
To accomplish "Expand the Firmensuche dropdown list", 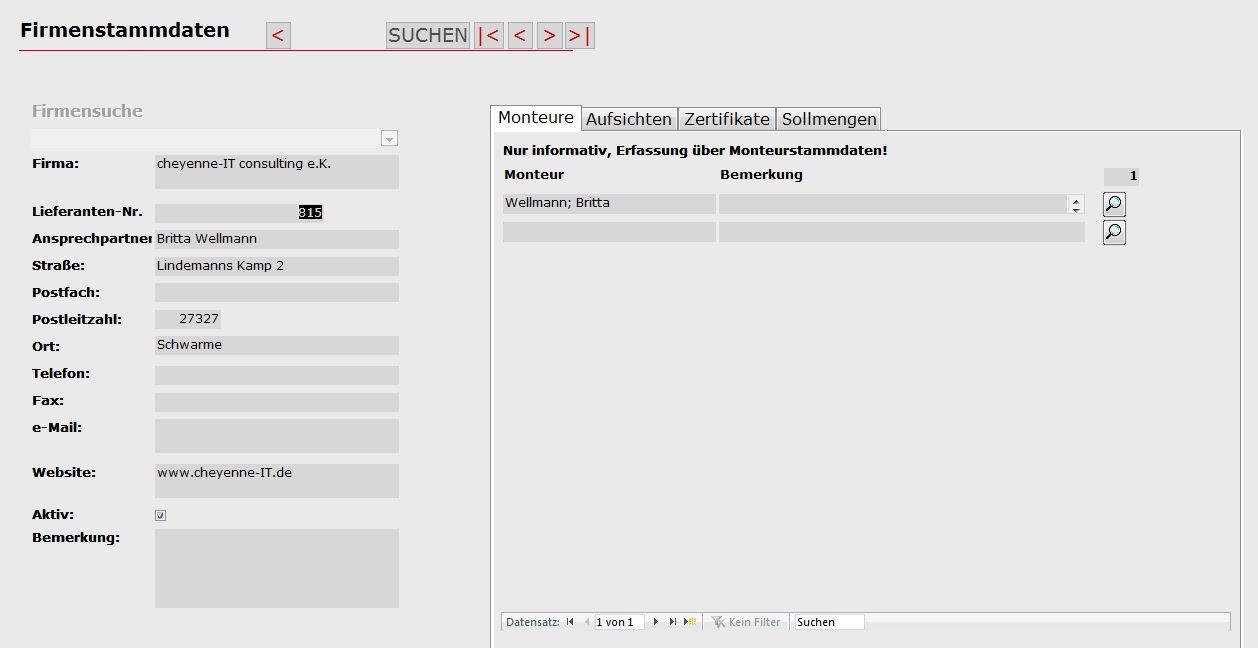I will point(389,139).
